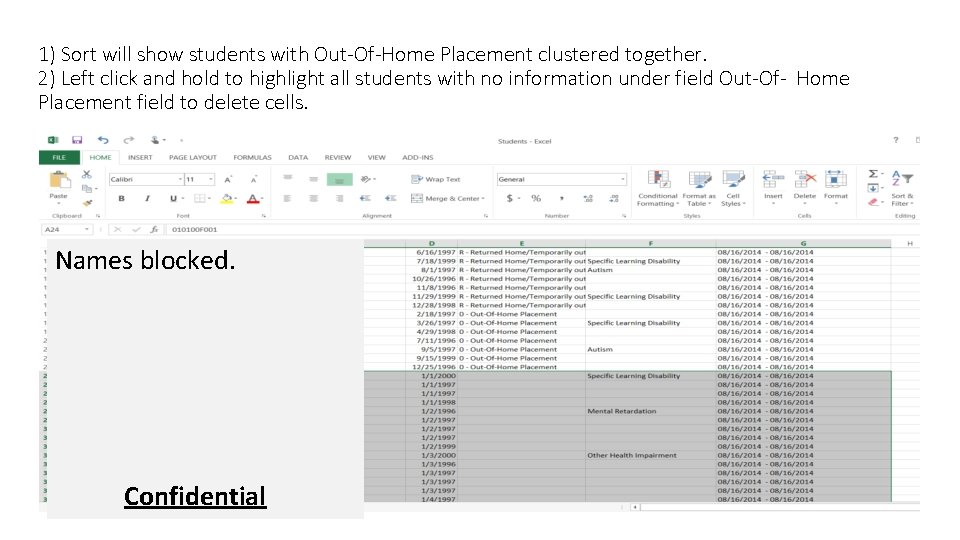Decrease the decimal places
This screenshot has width=960, height=540.
[614, 198]
